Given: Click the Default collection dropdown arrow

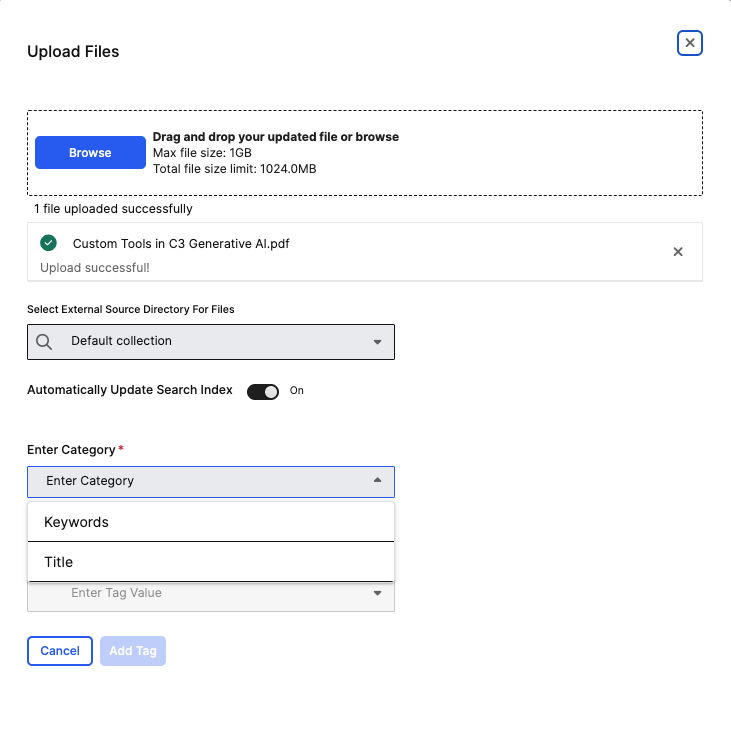Looking at the screenshot, I should click(x=377, y=342).
